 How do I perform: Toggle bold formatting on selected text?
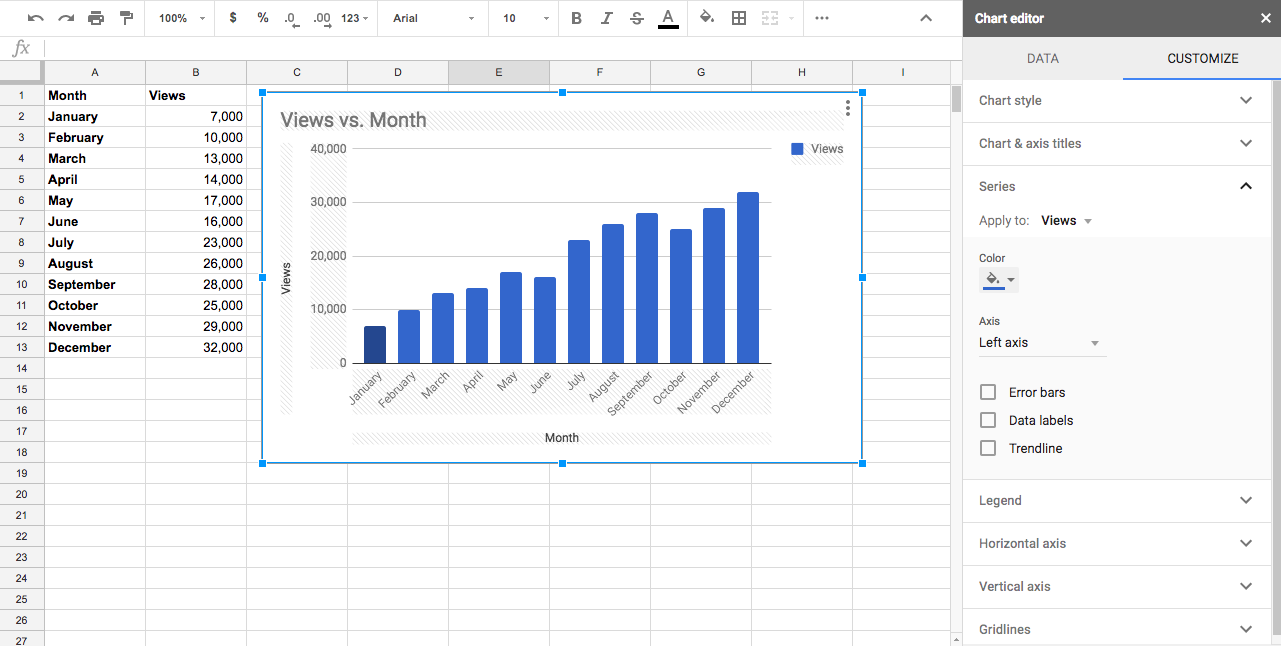click(576, 18)
